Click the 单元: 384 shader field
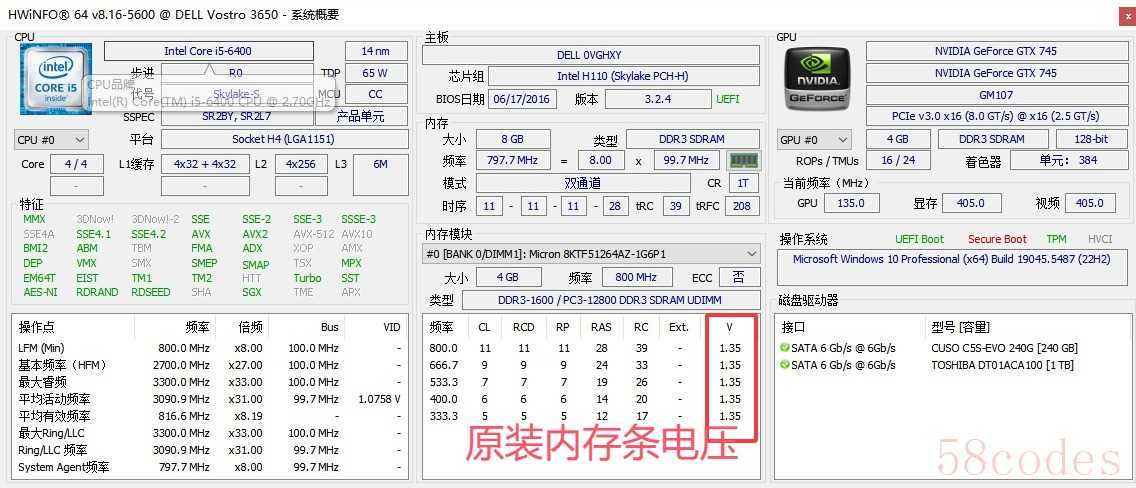 tap(1068, 160)
